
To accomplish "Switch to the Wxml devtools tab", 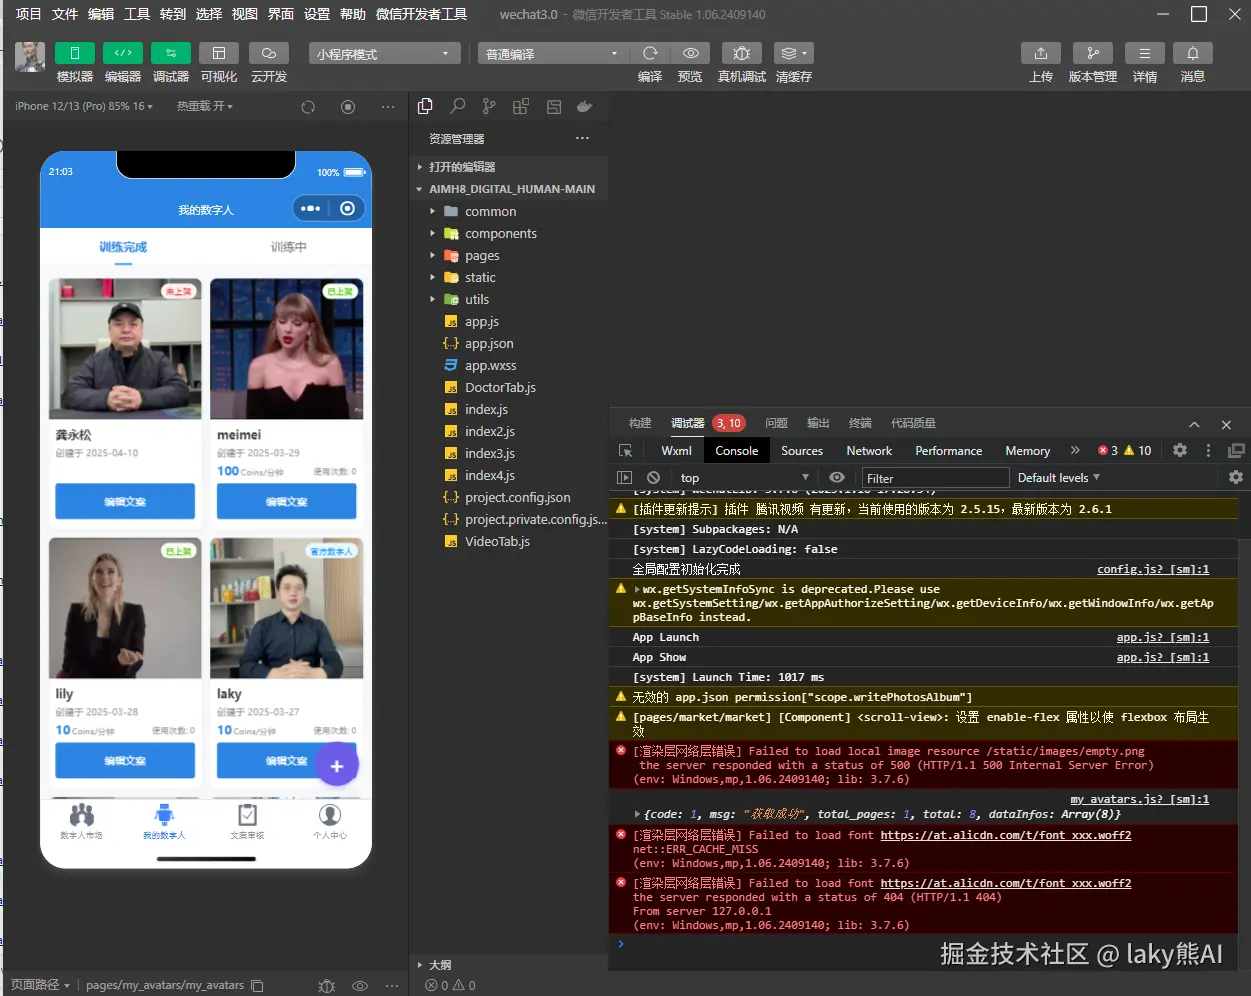I will [x=676, y=451].
